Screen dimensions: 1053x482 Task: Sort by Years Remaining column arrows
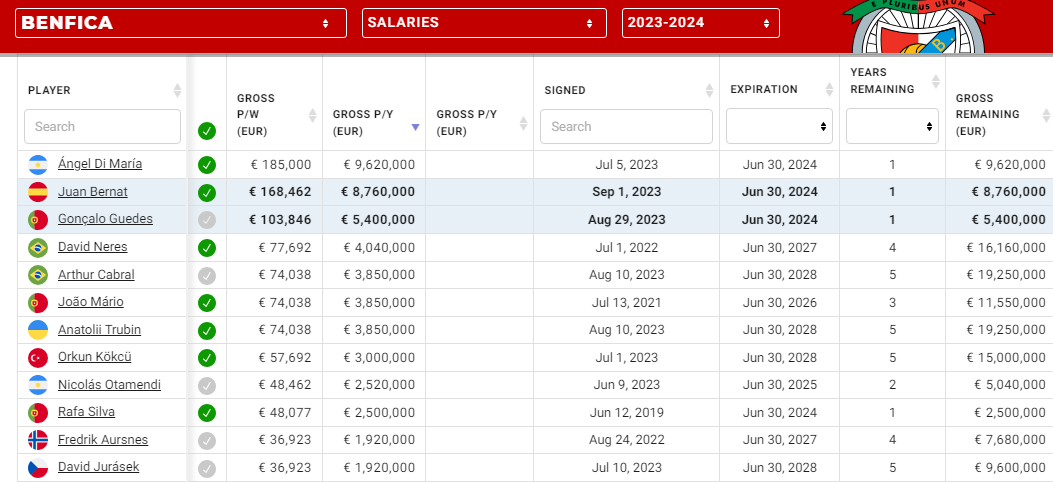[936, 82]
